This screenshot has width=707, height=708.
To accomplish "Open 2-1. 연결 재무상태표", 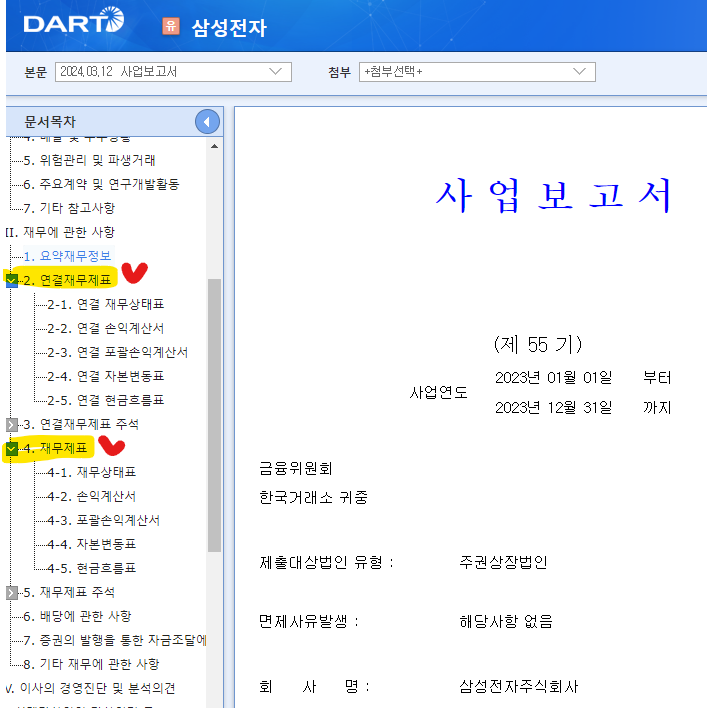I will [x=106, y=304].
